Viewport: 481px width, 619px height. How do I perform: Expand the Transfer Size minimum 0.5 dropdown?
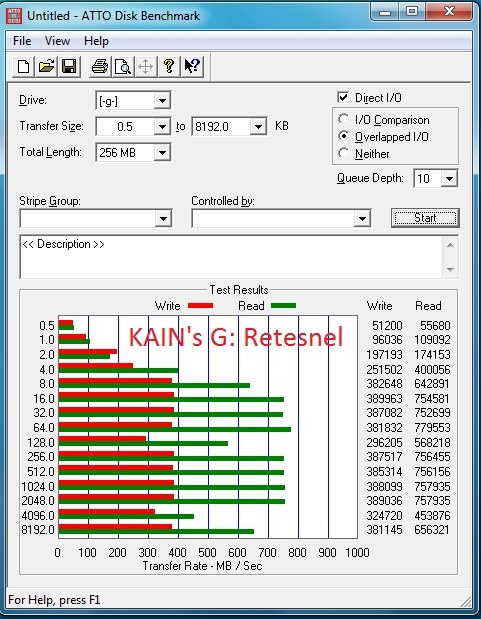click(x=162, y=127)
